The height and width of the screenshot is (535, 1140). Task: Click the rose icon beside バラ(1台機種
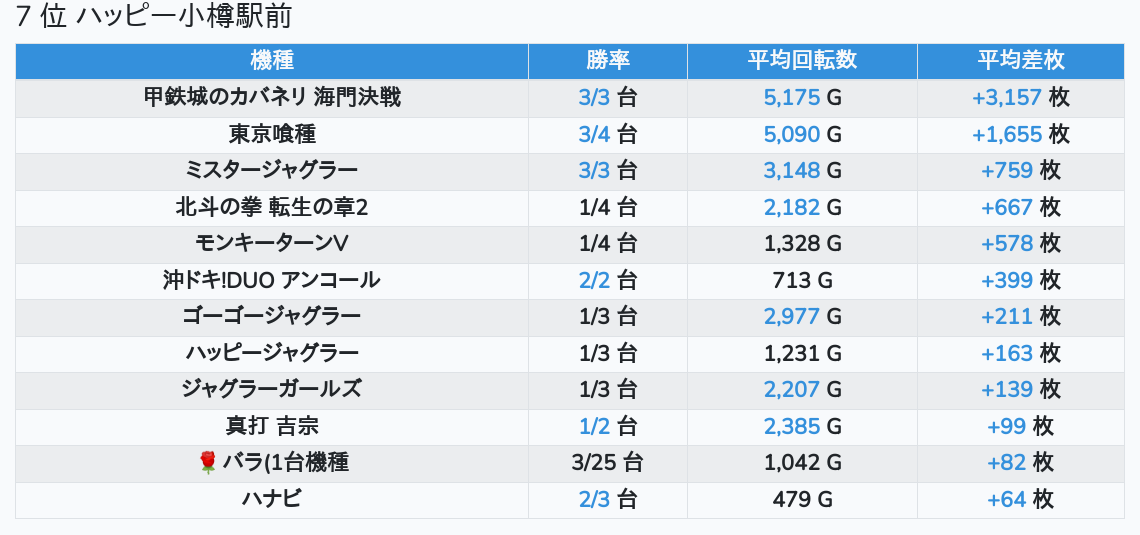coord(208,462)
